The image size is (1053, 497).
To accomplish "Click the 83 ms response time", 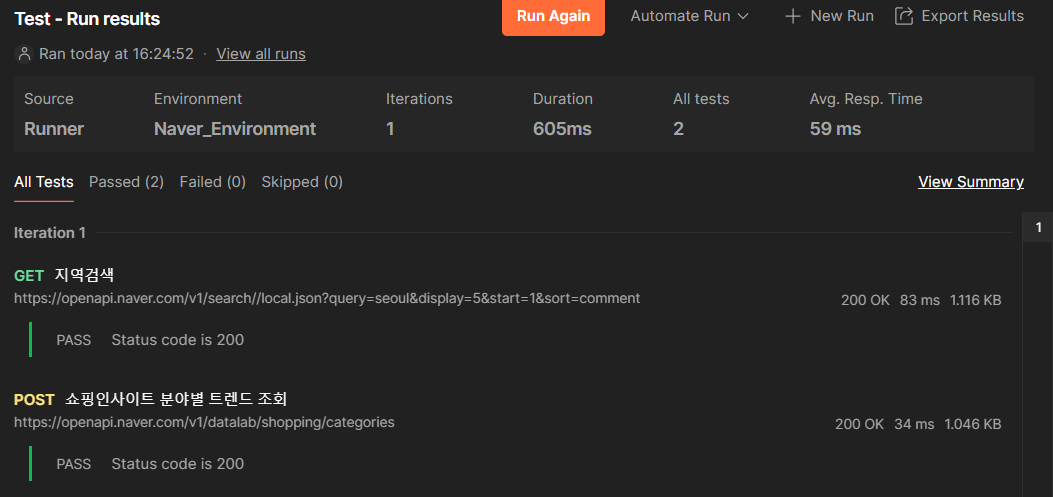I will (x=919, y=300).
